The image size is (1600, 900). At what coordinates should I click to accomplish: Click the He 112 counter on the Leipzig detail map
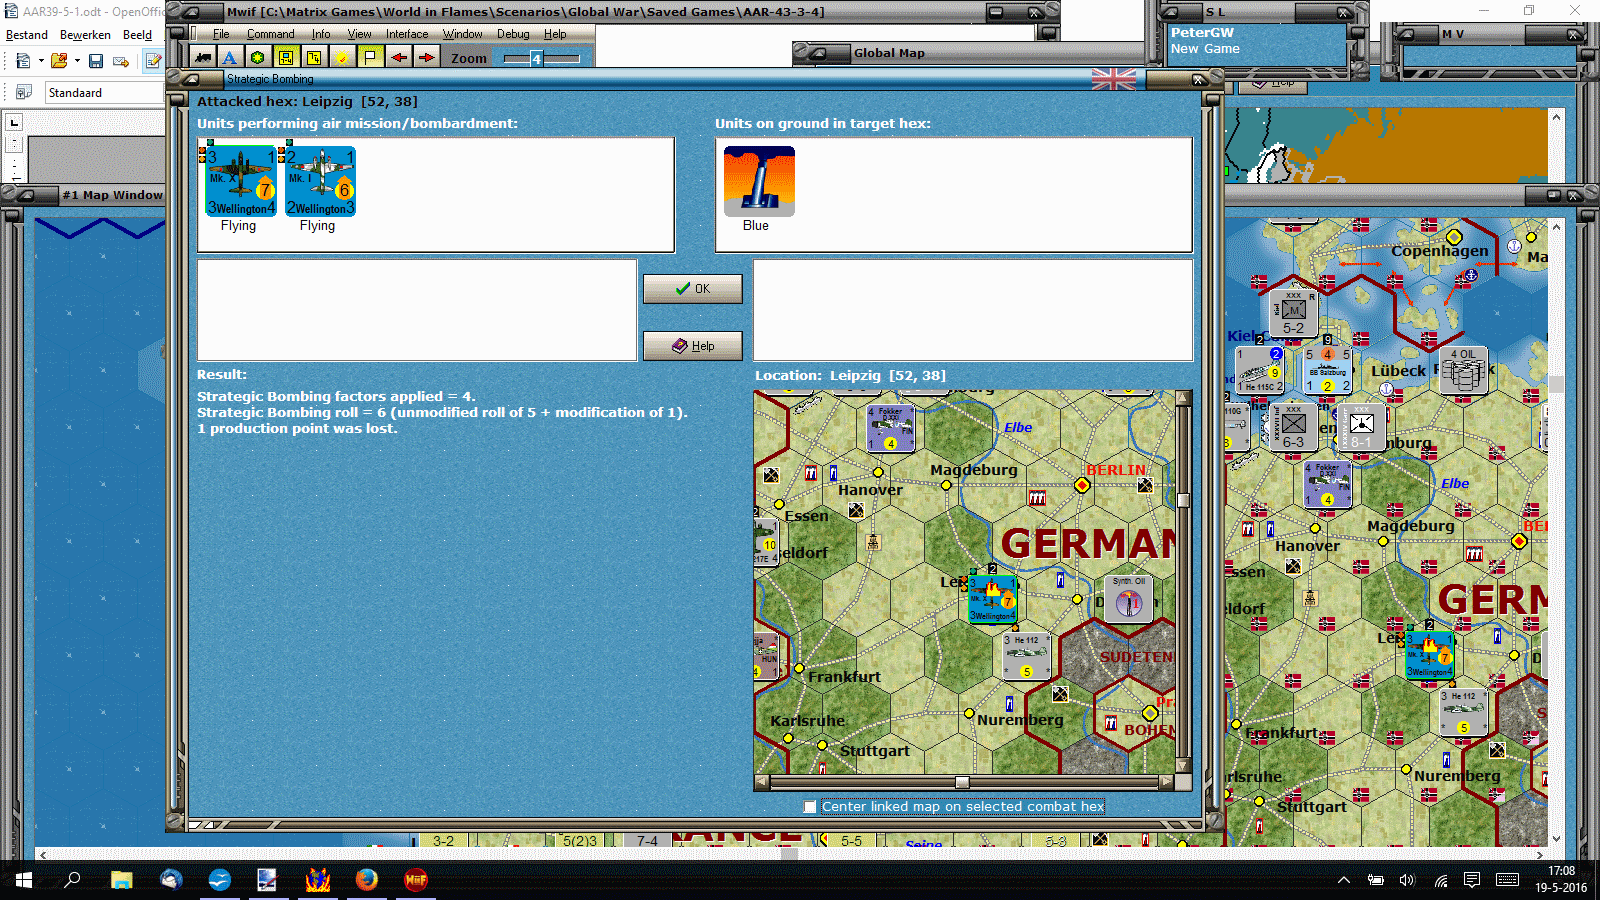click(1026, 657)
